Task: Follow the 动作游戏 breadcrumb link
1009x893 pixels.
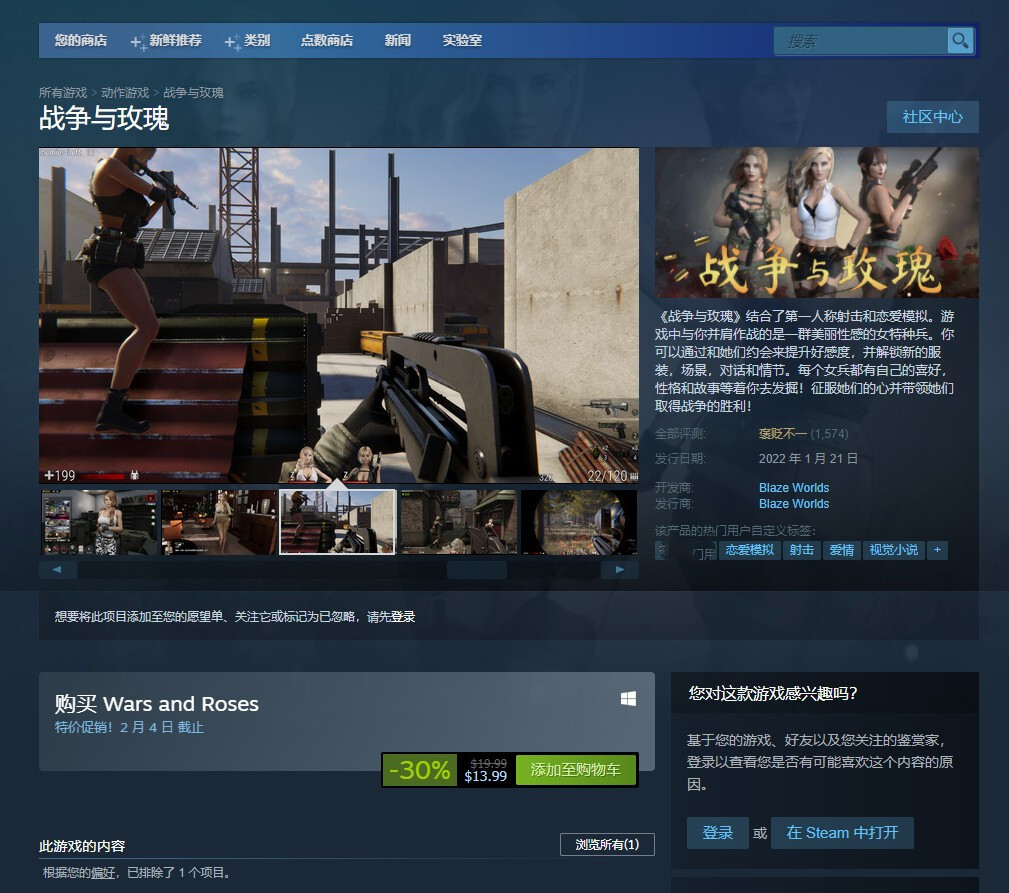Action: (x=125, y=93)
